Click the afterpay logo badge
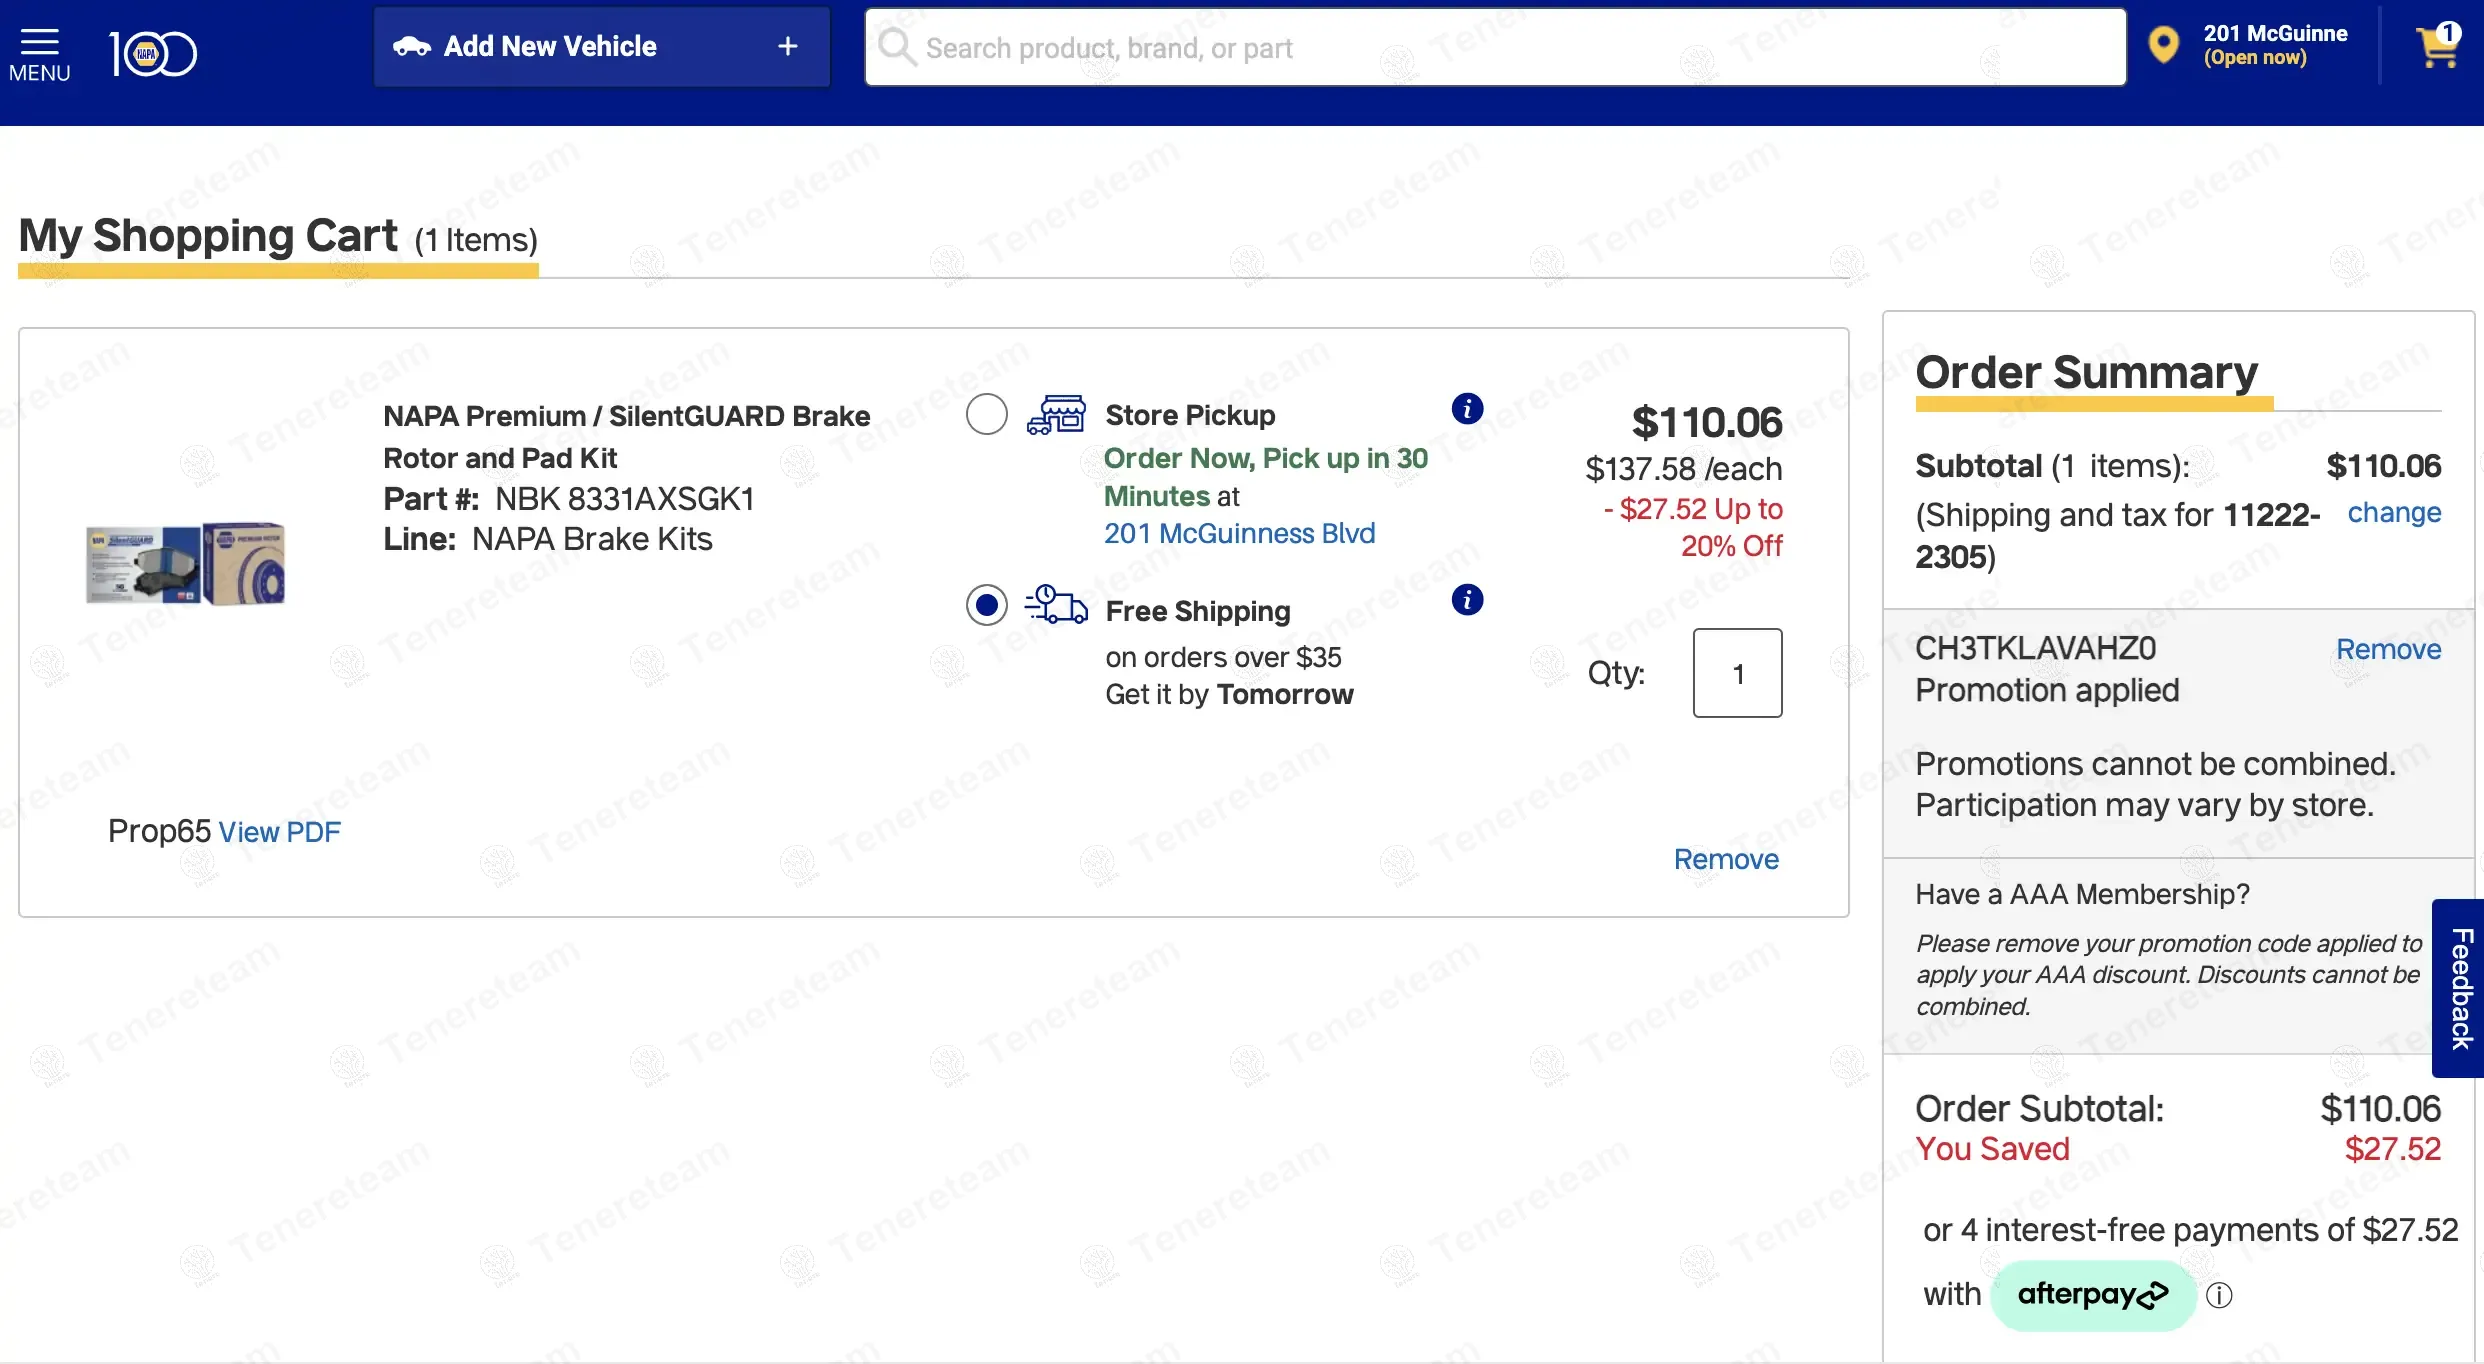The image size is (2484, 1364). [x=2093, y=1295]
